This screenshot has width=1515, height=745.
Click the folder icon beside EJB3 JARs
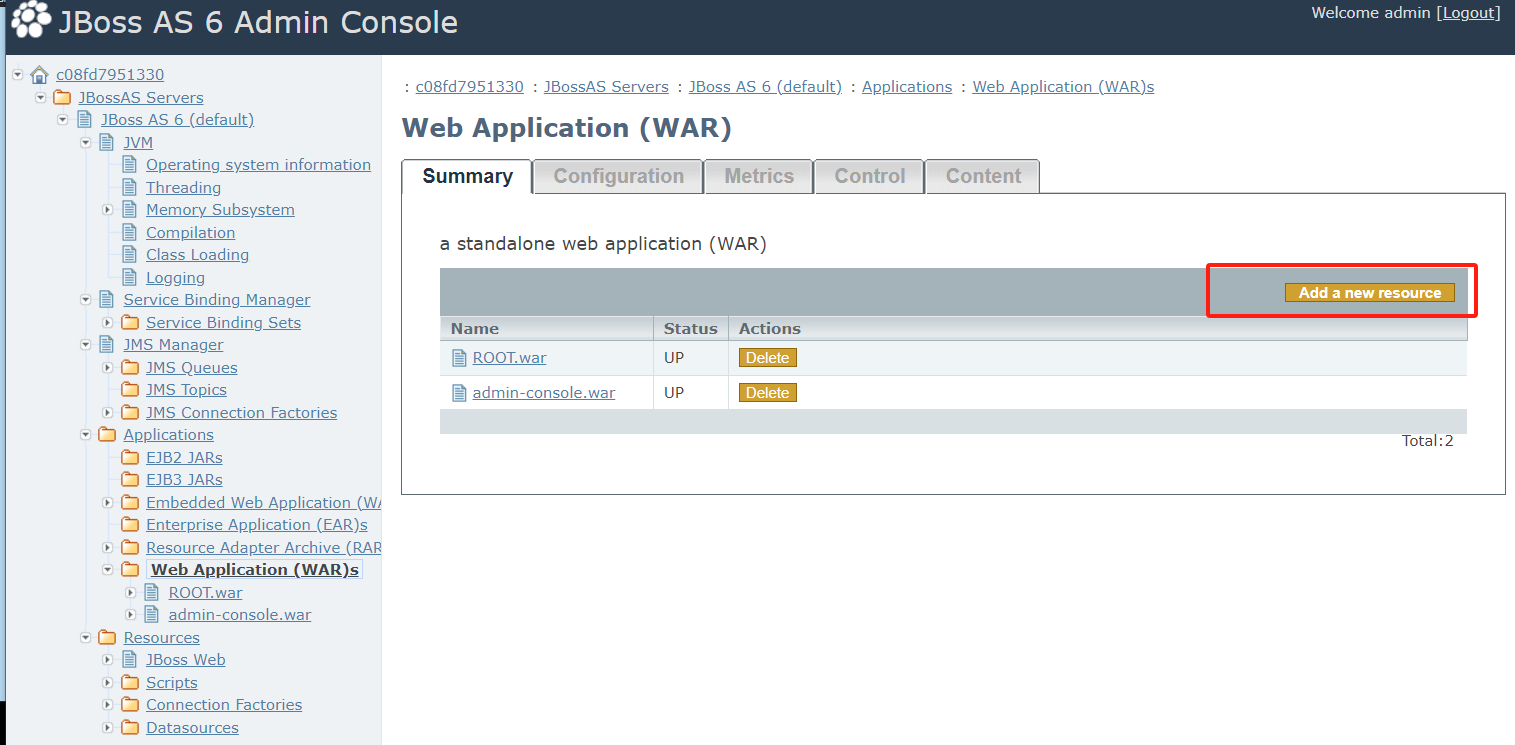(x=130, y=480)
